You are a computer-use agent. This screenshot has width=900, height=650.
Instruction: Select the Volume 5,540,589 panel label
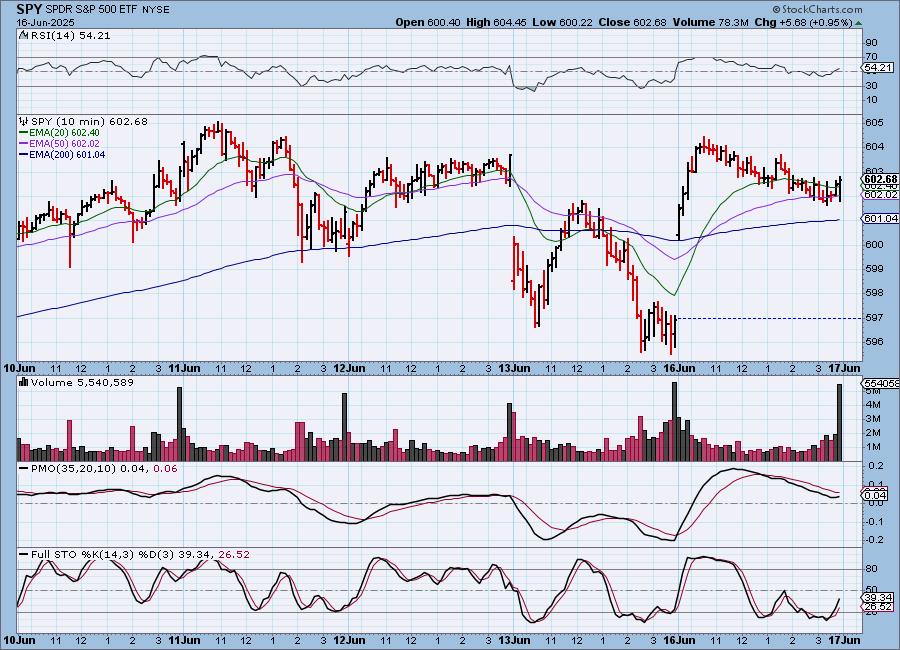click(x=82, y=382)
